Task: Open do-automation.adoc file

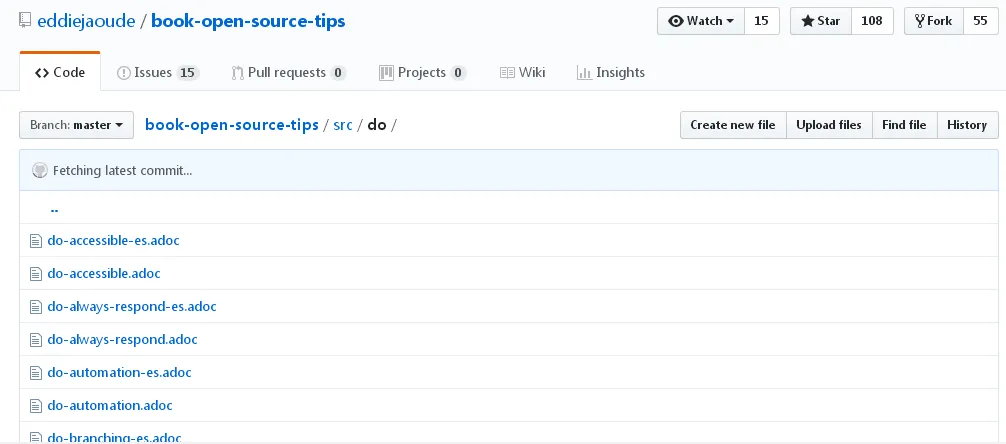Action: (x=110, y=406)
